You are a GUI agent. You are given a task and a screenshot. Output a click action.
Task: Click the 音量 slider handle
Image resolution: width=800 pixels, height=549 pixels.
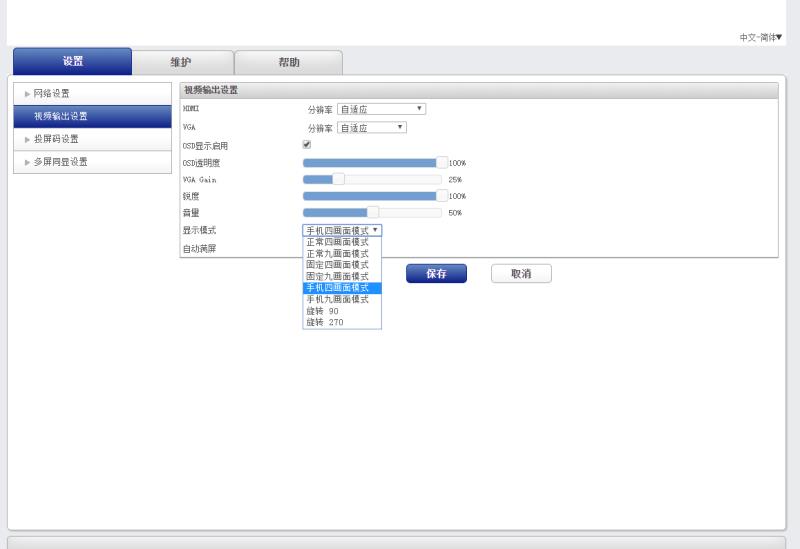click(x=373, y=212)
